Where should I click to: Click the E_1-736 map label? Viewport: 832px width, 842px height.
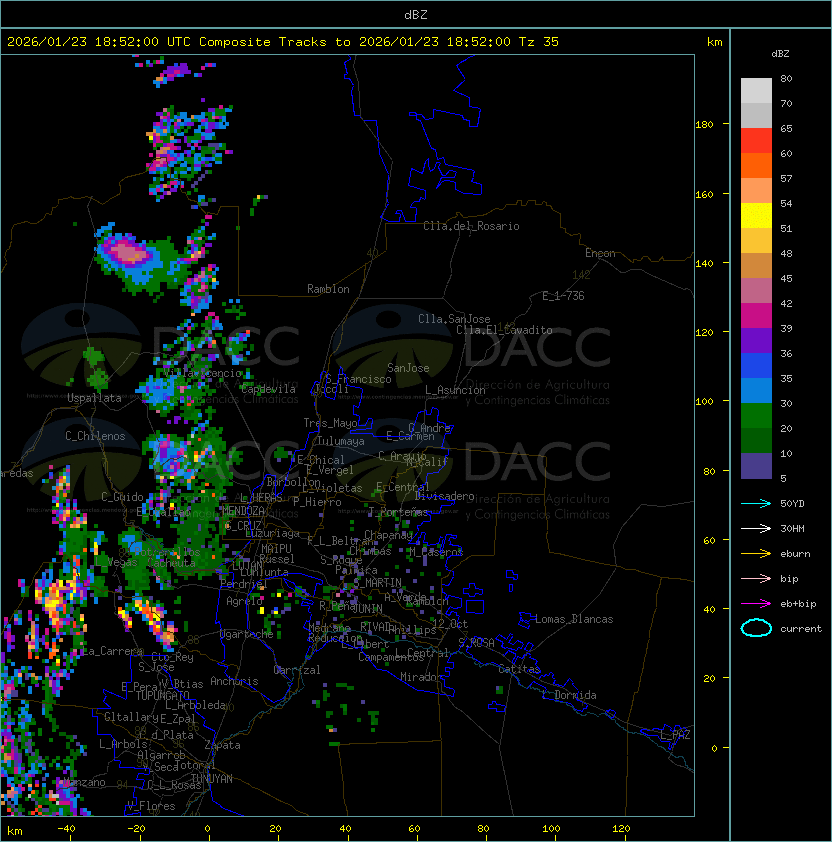point(563,296)
